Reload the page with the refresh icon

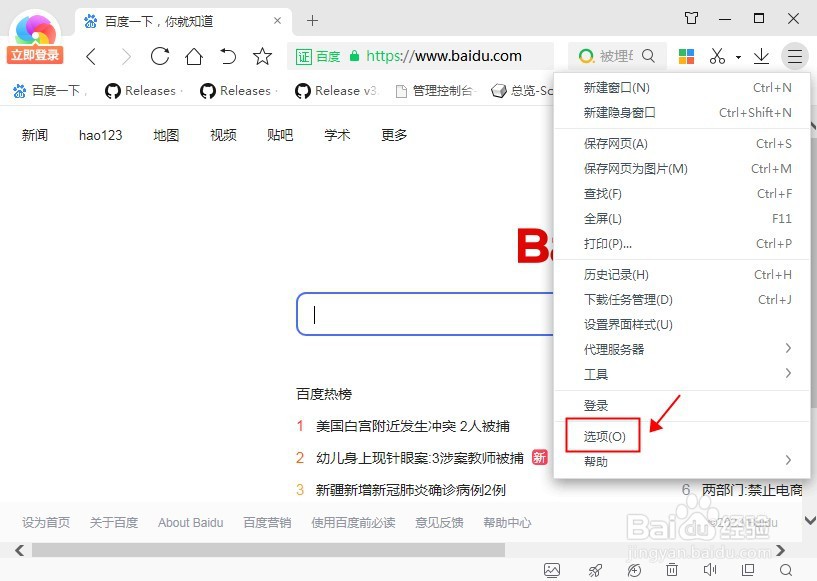pyautogui.click(x=159, y=56)
